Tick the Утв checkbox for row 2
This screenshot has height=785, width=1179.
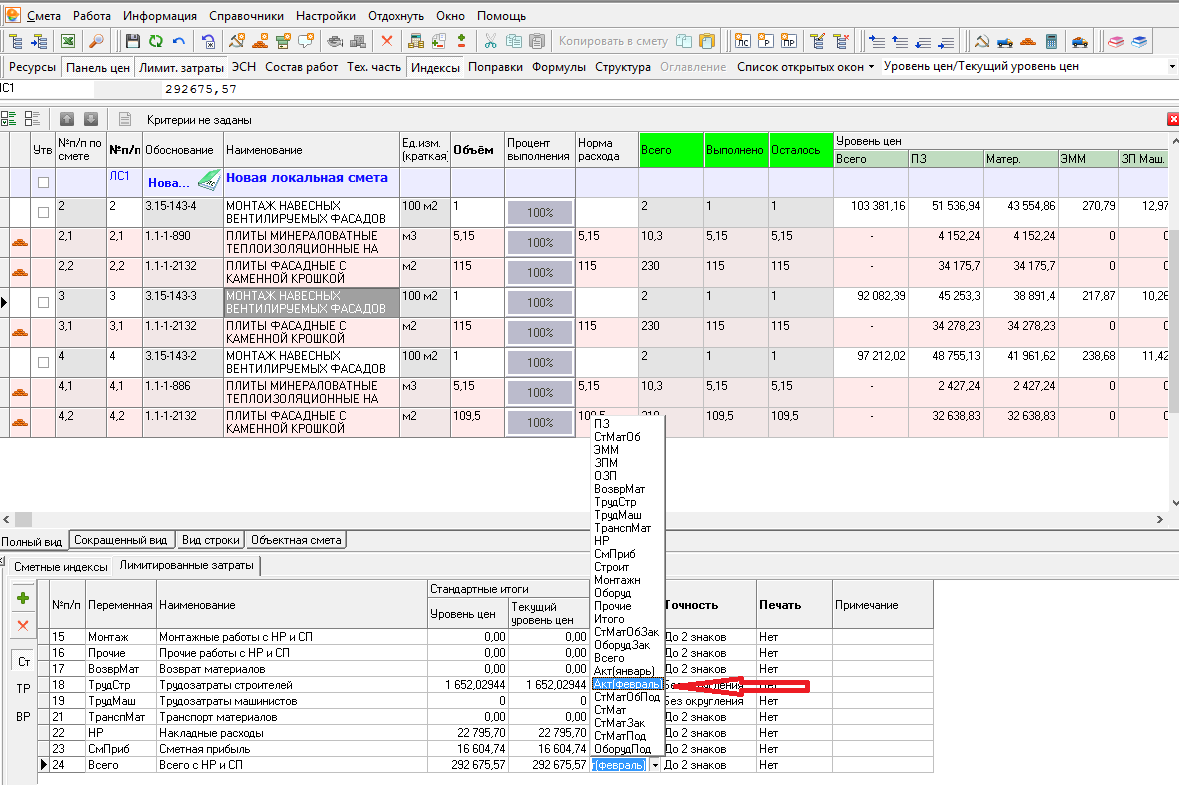click(43, 212)
